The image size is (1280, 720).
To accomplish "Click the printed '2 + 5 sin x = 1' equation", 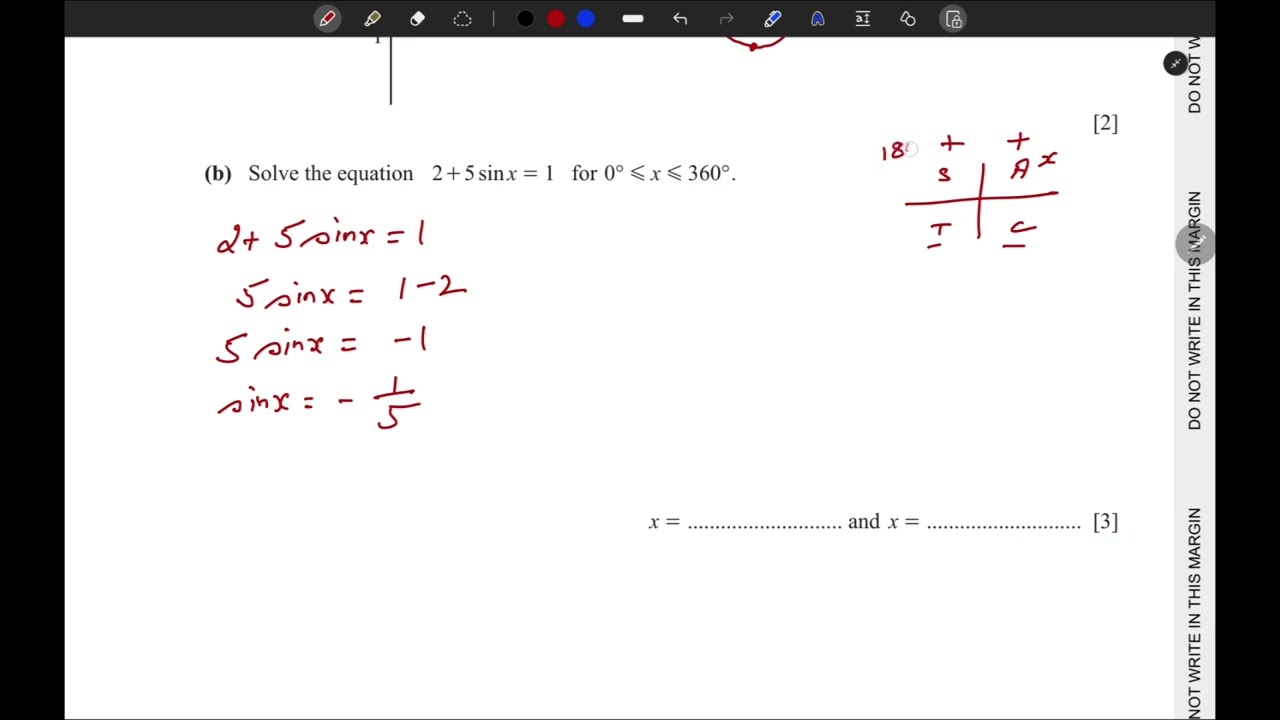I will coord(492,174).
